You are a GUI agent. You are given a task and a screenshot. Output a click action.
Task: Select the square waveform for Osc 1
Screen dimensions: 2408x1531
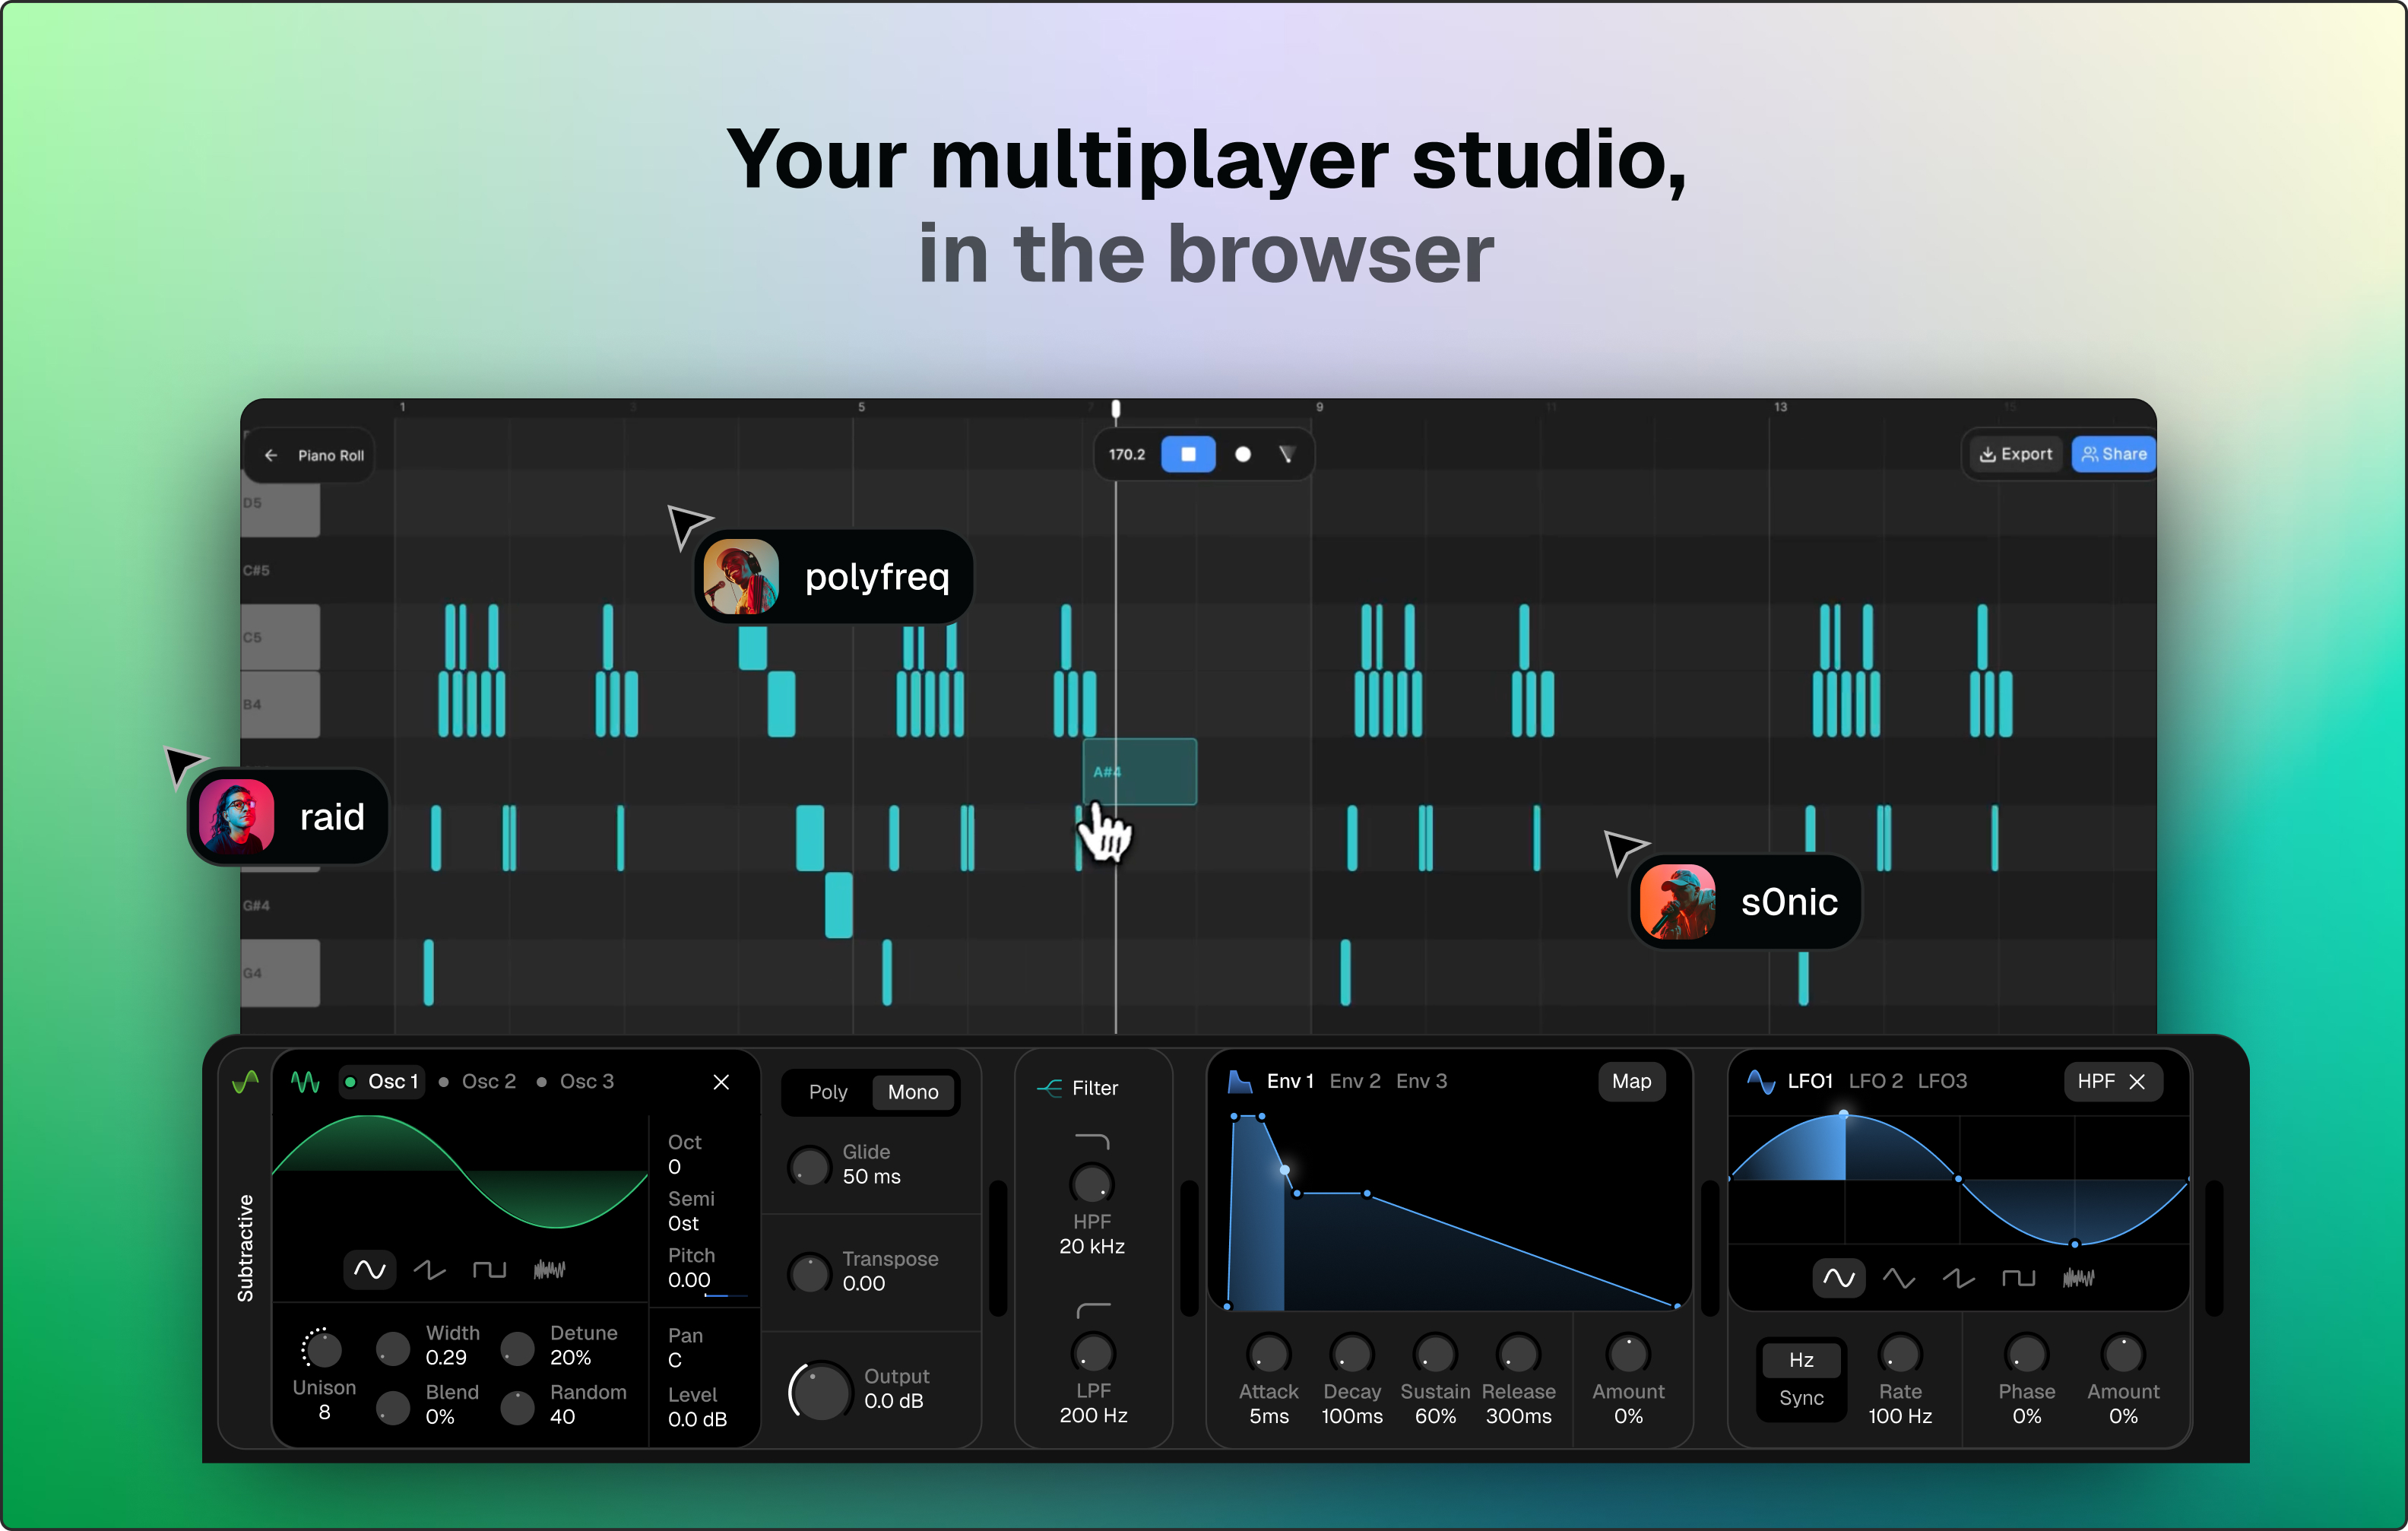tap(489, 1270)
